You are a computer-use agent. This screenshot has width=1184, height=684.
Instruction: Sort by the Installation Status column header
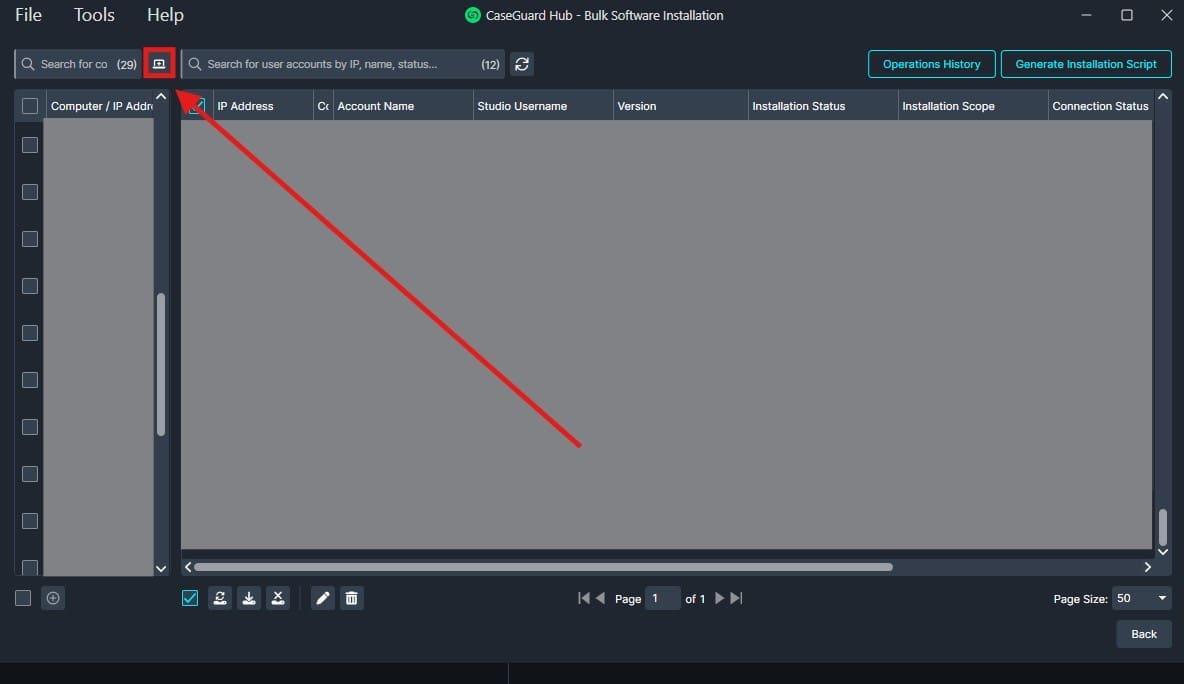(798, 106)
